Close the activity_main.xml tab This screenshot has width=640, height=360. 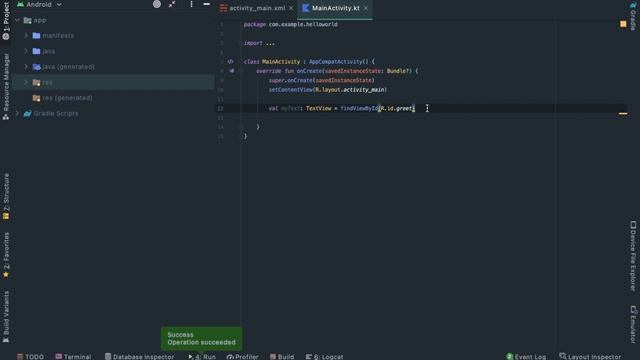291,8
